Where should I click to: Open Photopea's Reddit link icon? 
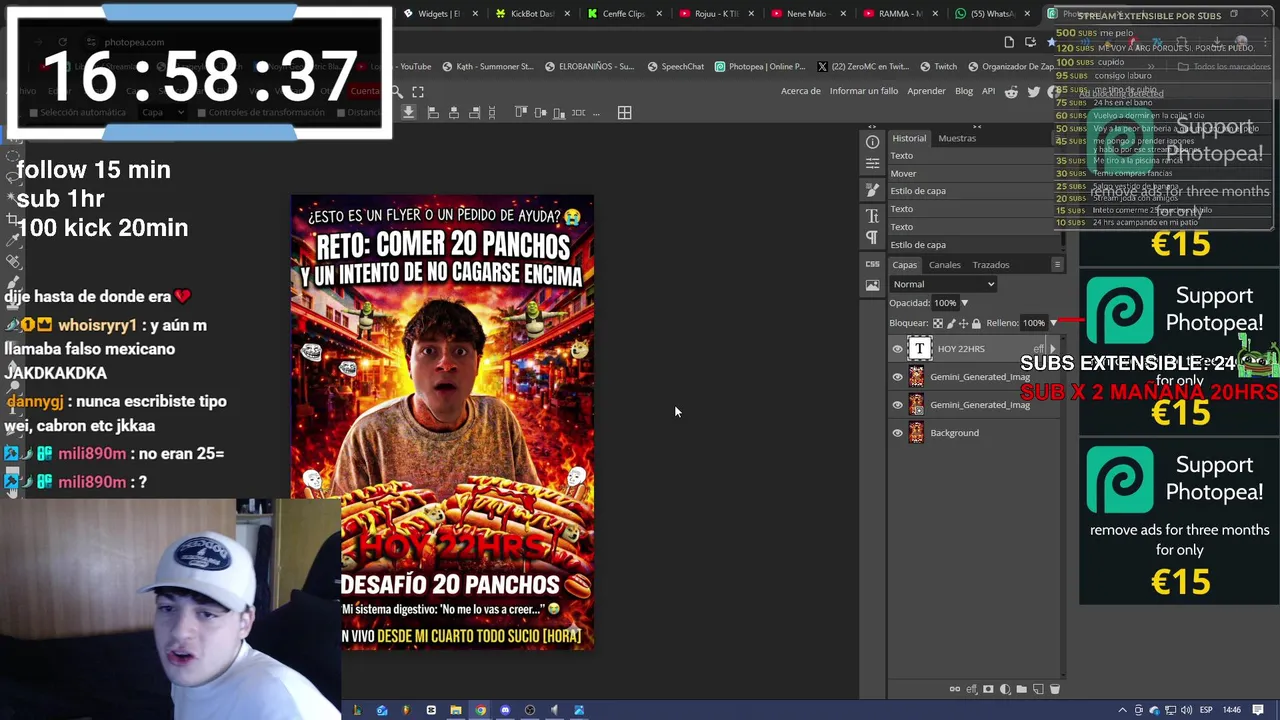click(1011, 91)
